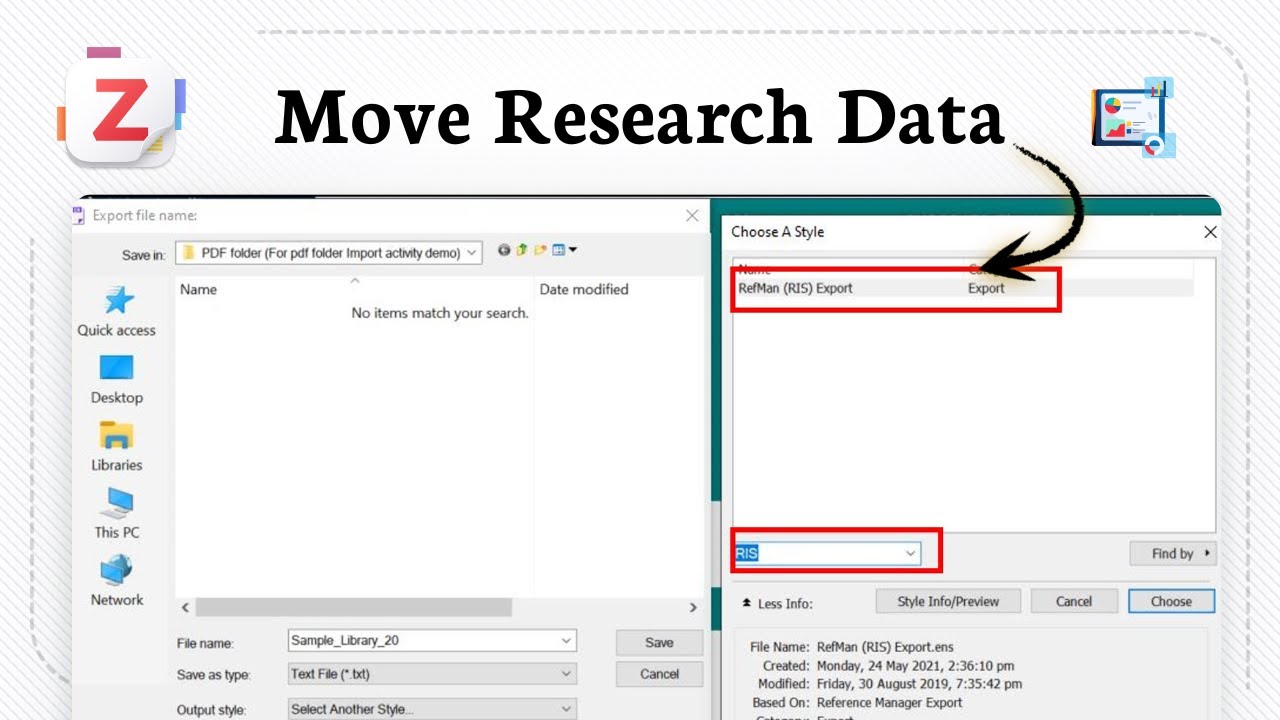Open Quick access in Export dialog sidebar
The width and height of the screenshot is (1280, 720).
click(117, 312)
